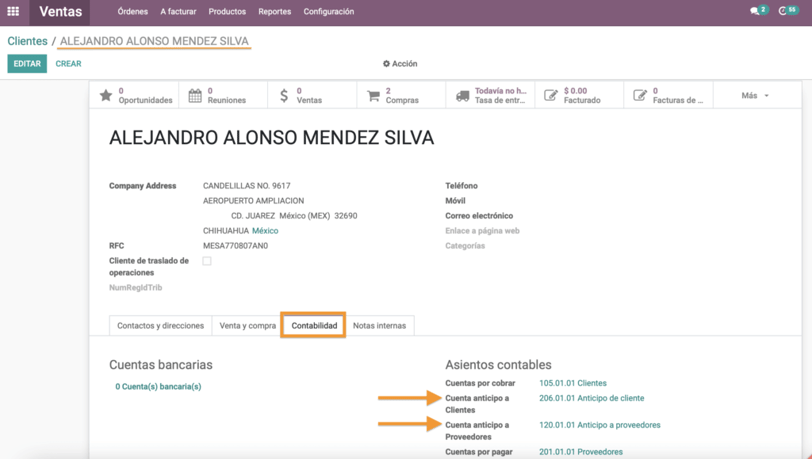
Task: Open account 206.01.01 Anticipo de cliente
Action: click(591, 398)
